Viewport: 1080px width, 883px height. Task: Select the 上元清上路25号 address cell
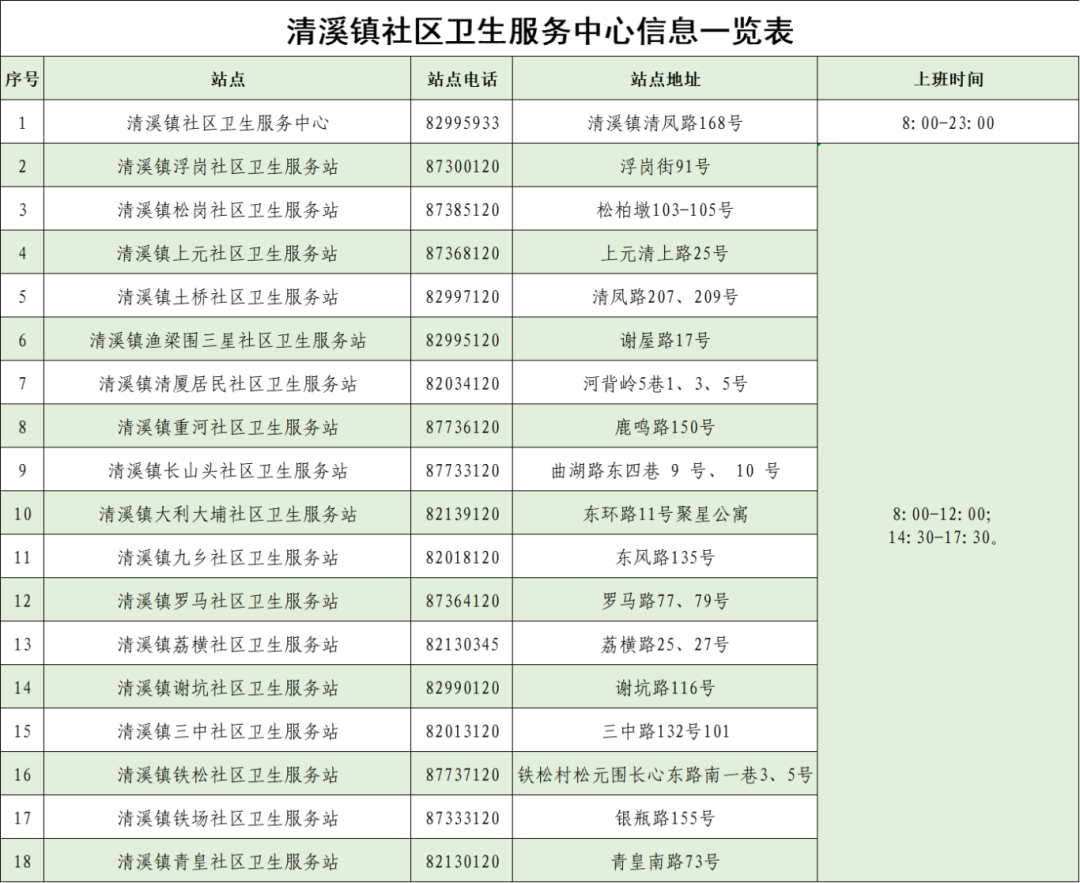click(x=665, y=253)
